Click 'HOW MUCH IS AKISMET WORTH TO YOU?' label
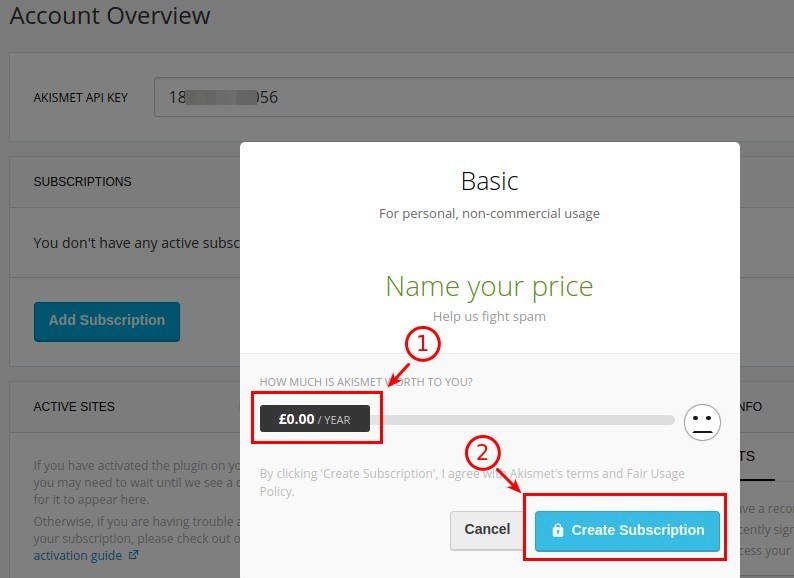Image resolution: width=794 pixels, height=578 pixels. pos(366,382)
